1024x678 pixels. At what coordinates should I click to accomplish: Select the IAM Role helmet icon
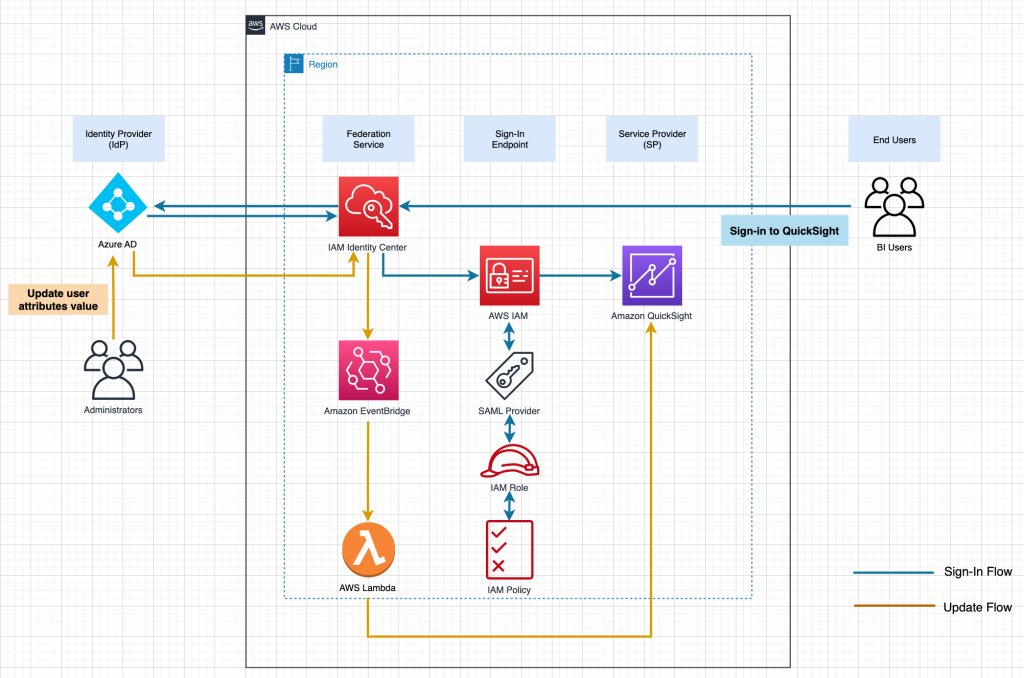click(510, 462)
